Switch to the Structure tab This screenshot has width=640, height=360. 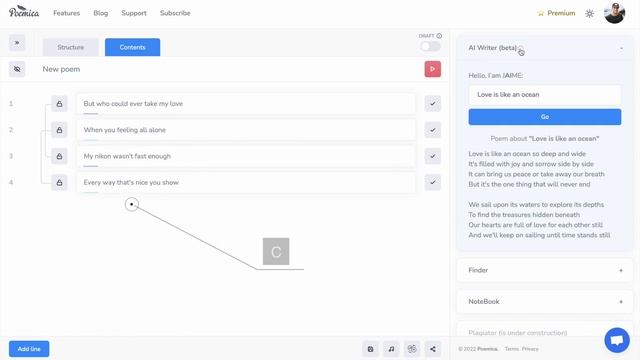pyautogui.click(x=71, y=47)
